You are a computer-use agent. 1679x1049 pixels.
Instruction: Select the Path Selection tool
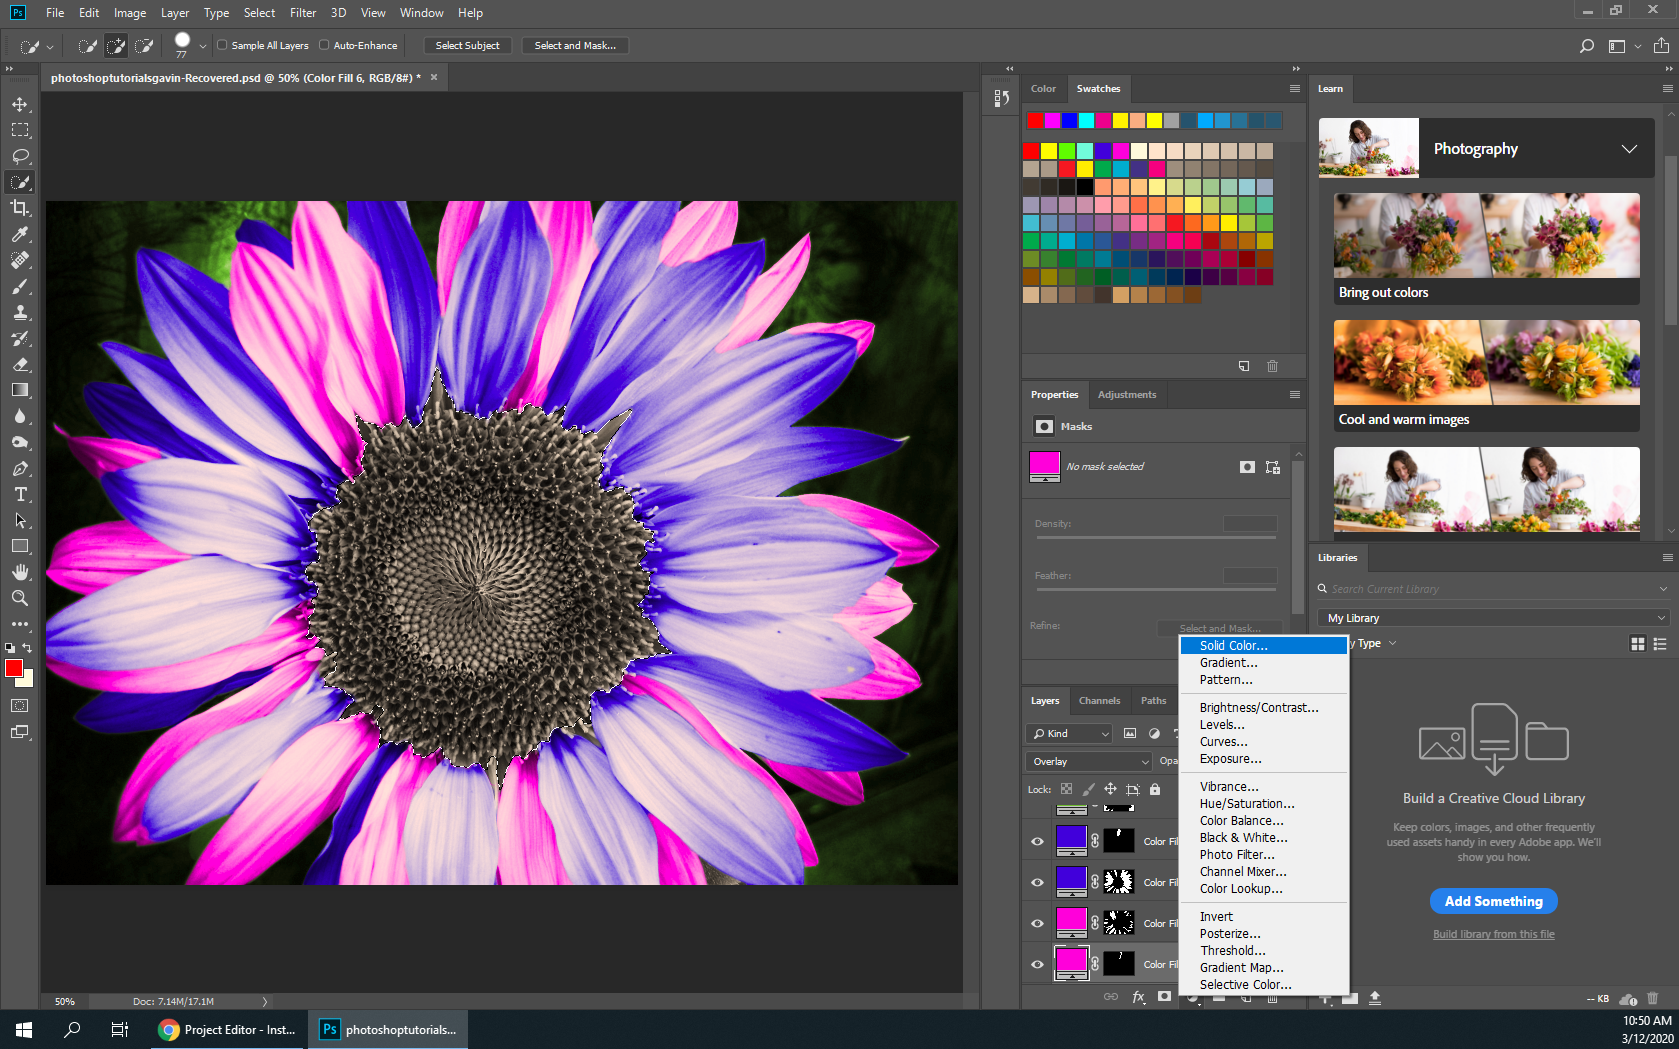click(x=20, y=520)
